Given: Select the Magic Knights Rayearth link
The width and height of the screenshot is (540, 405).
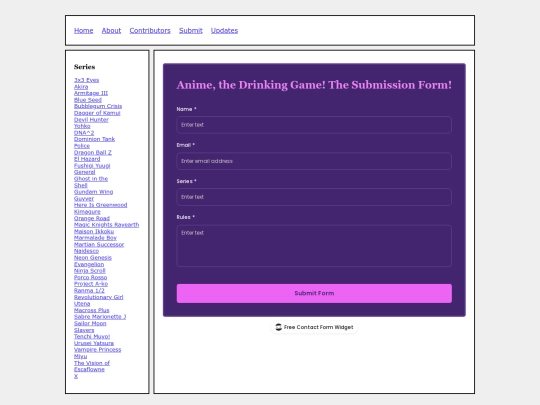Looking at the screenshot, I should pyautogui.click(x=107, y=225).
